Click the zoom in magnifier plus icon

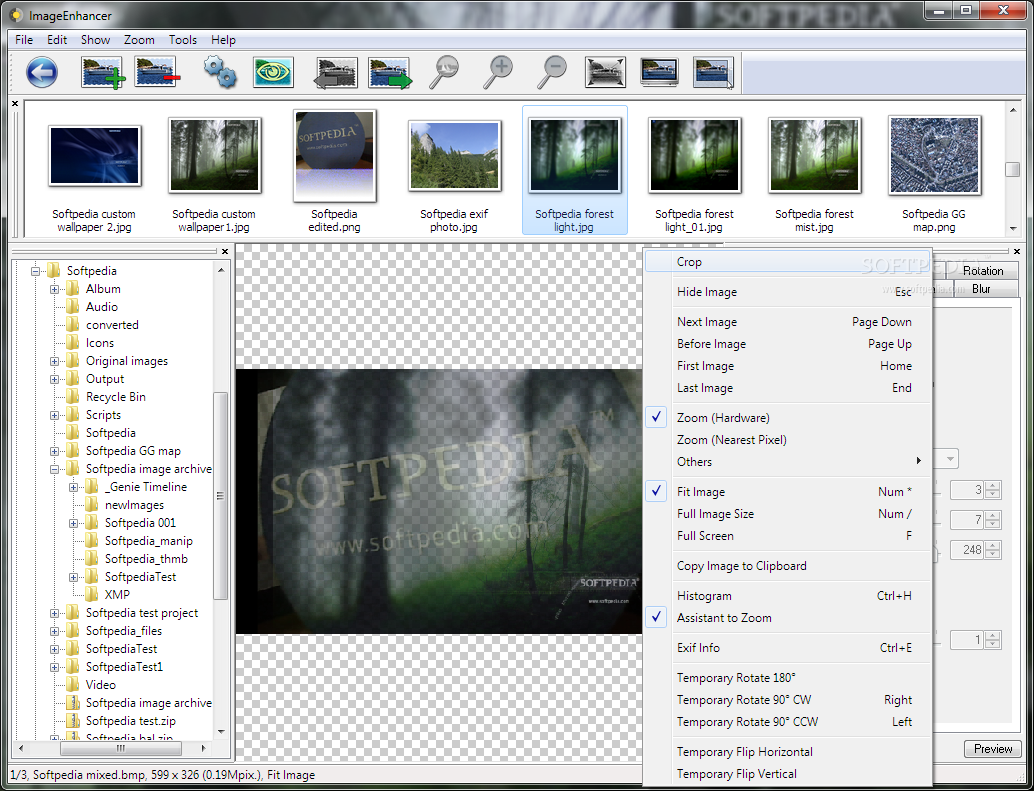[498, 73]
